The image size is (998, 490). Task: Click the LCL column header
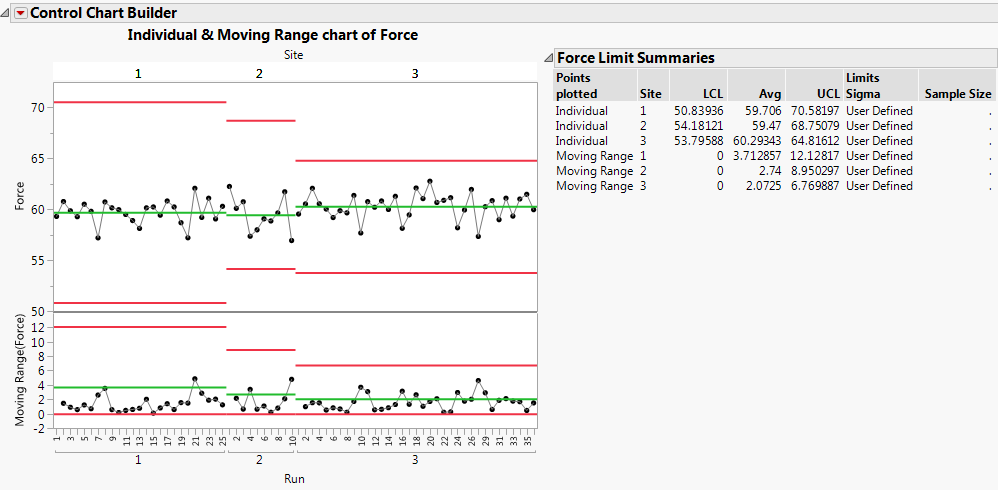point(710,93)
